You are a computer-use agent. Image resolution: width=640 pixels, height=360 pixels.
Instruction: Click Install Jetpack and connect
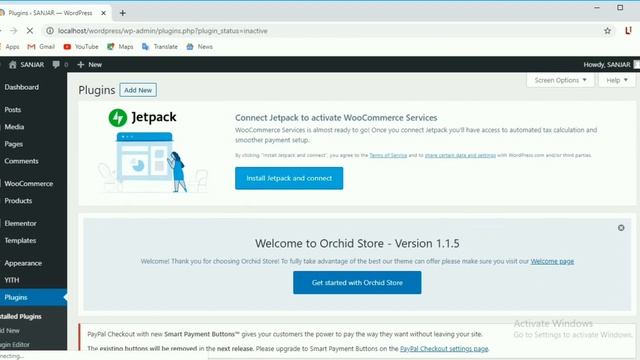point(289,178)
